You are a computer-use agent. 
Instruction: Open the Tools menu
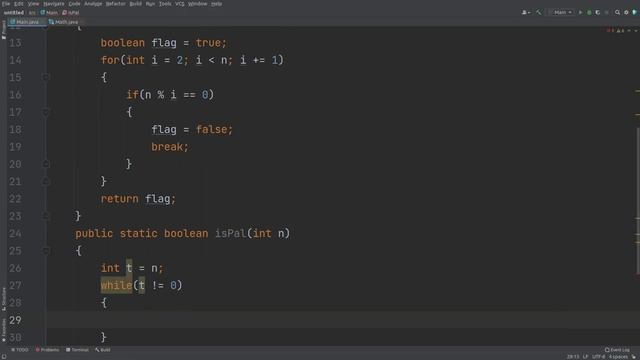[x=165, y=4]
